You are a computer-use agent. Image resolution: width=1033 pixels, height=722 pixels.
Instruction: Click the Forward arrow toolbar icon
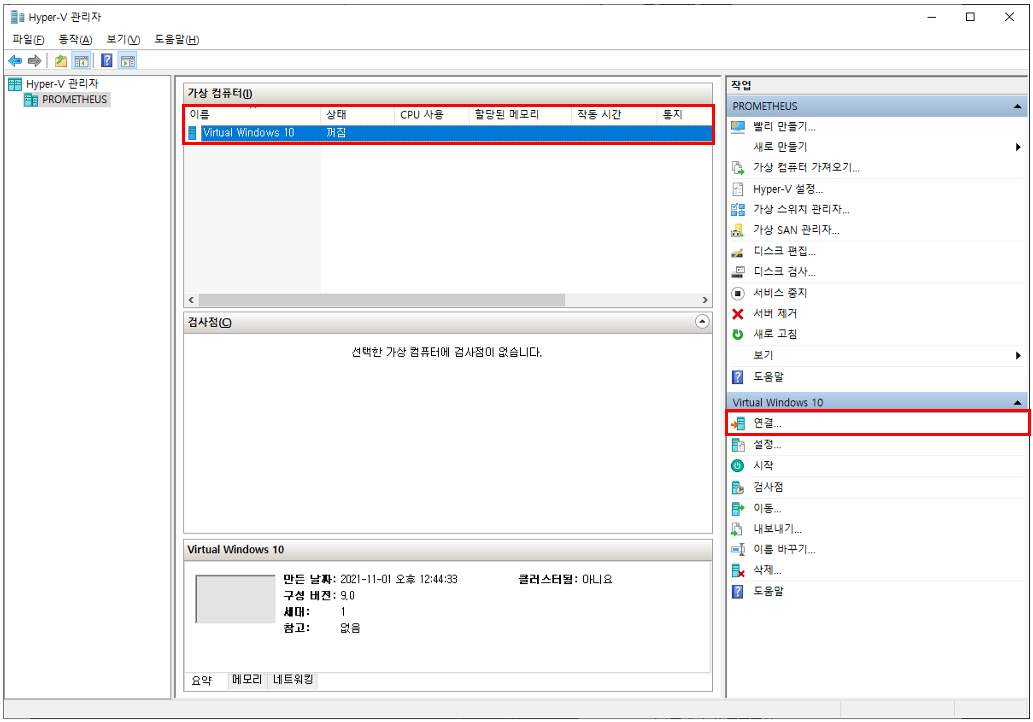(34, 61)
